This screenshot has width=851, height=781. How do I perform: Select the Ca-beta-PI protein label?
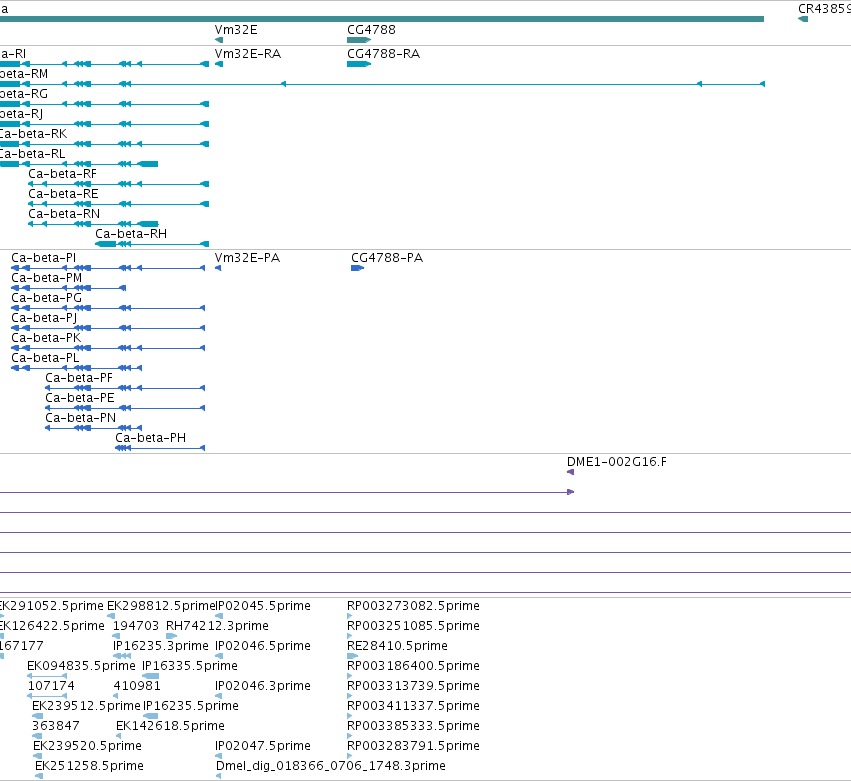[x=43, y=258]
